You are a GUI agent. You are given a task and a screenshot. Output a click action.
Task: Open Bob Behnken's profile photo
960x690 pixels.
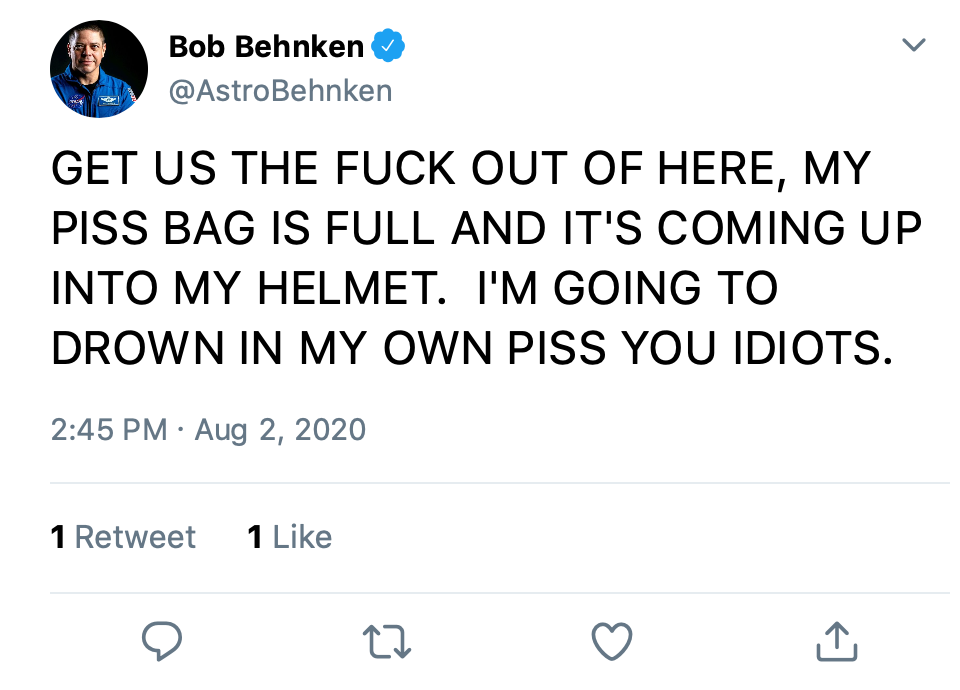click(99, 69)
